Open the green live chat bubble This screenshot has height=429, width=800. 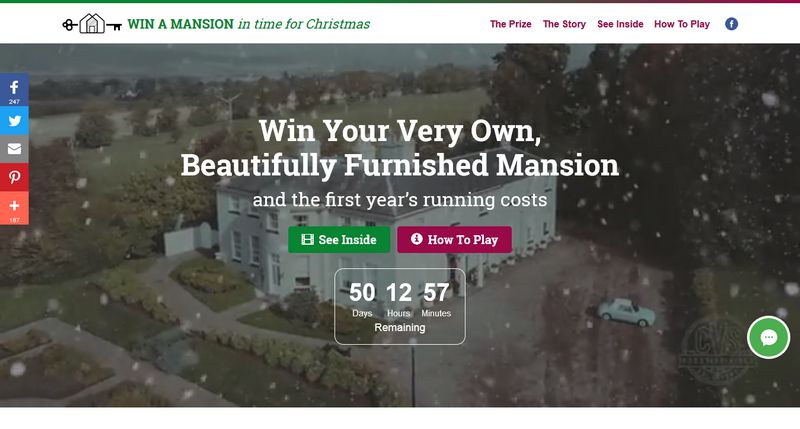coord(768,337)
